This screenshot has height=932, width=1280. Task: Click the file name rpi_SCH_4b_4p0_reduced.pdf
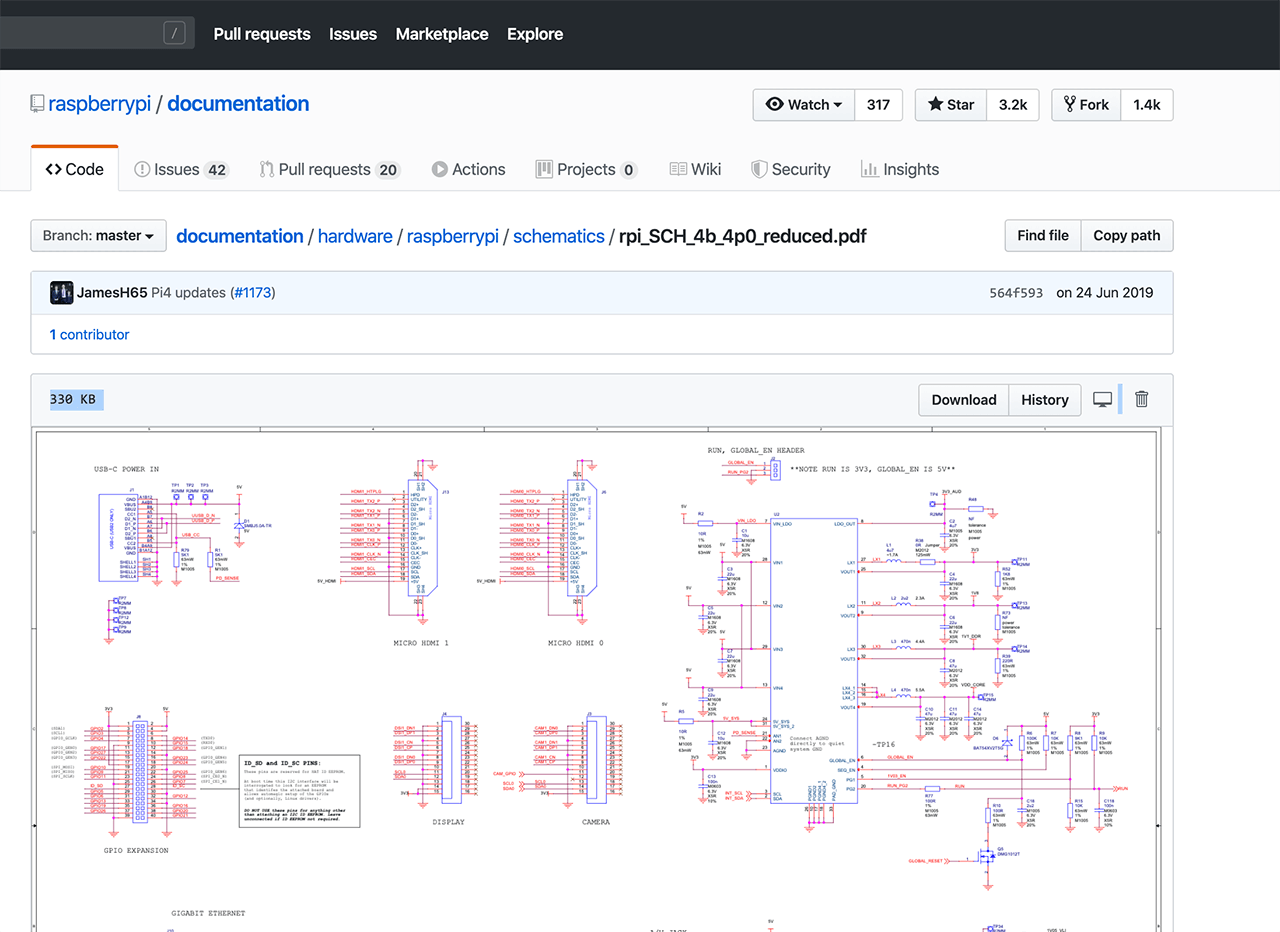coord(743,236)
